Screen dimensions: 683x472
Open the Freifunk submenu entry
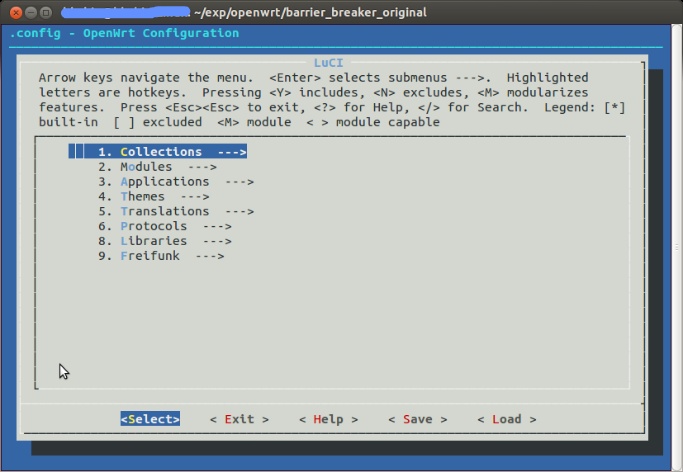tap(161, 256)
